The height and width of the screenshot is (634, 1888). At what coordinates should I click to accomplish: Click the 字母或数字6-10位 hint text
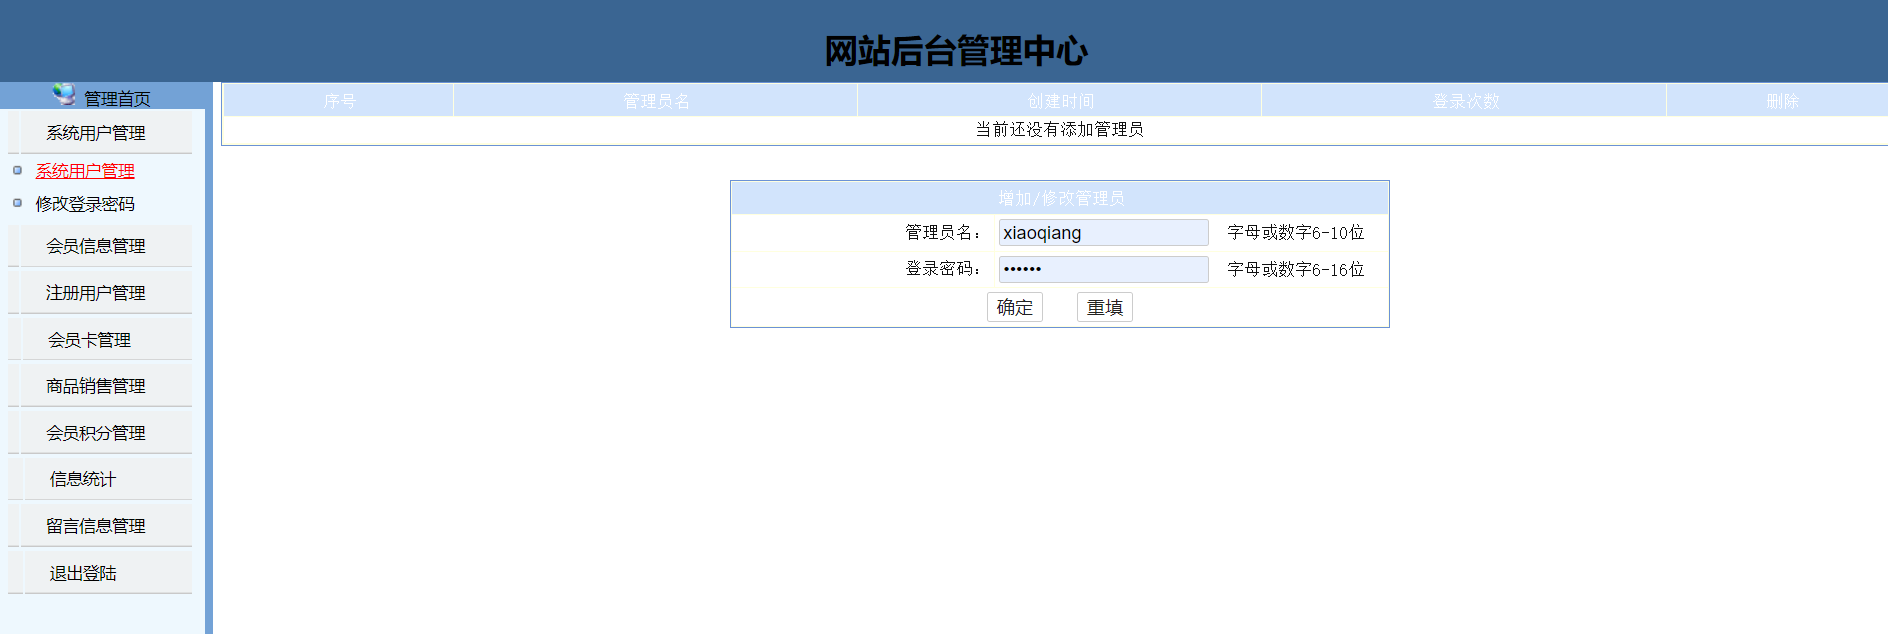tap(1295, 232)
